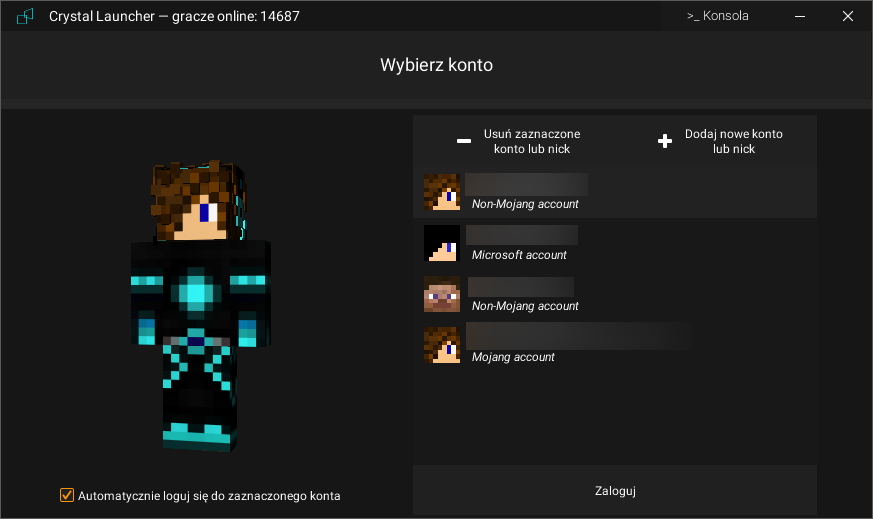Click Dodaj nowe konto lub nick
The image size is (873, 519).
[733, 141]
